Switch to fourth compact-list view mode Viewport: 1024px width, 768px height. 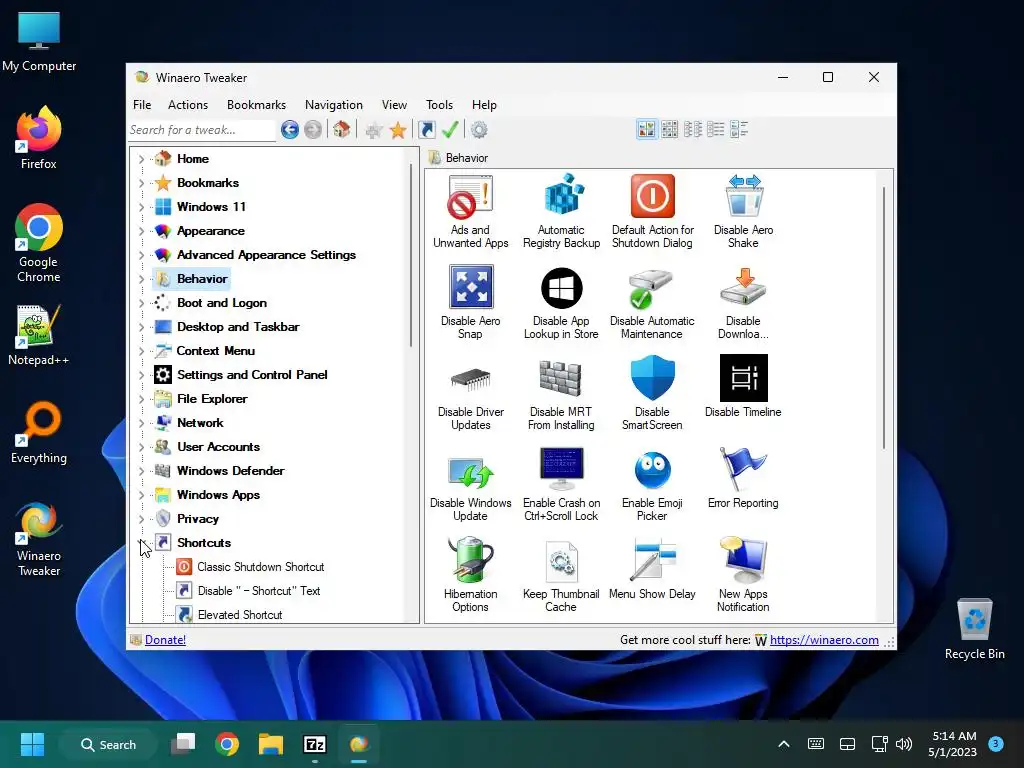click(716, 129)
